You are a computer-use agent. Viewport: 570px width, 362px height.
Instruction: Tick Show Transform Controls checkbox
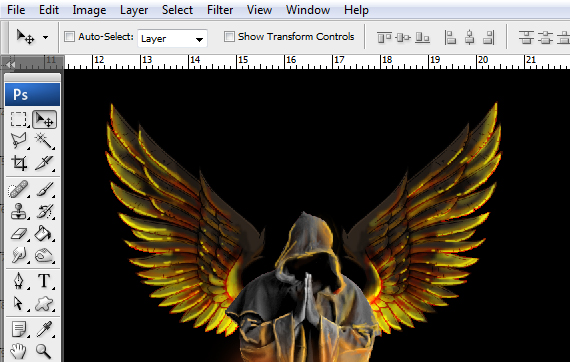point(229,36)
